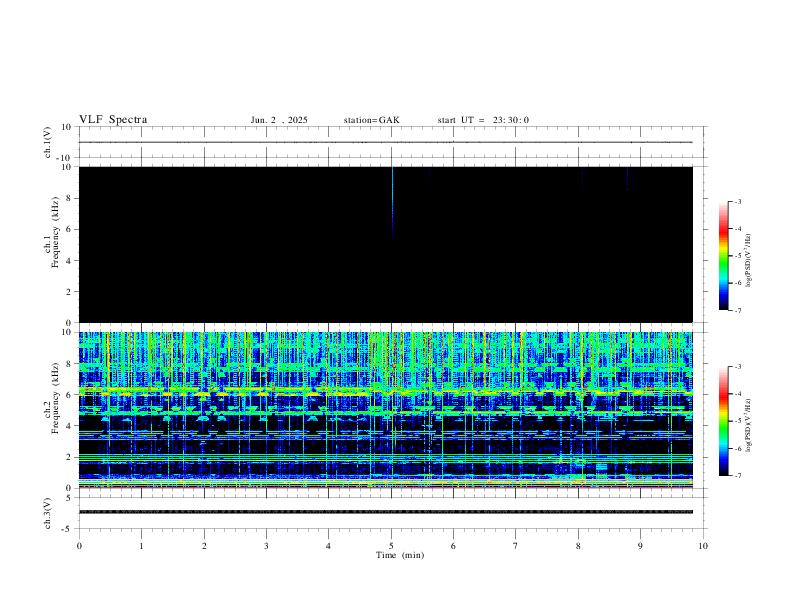Click the "-5" label on ch.1 color bar
This screenshot has width=792, height=612.
[738, 256]
